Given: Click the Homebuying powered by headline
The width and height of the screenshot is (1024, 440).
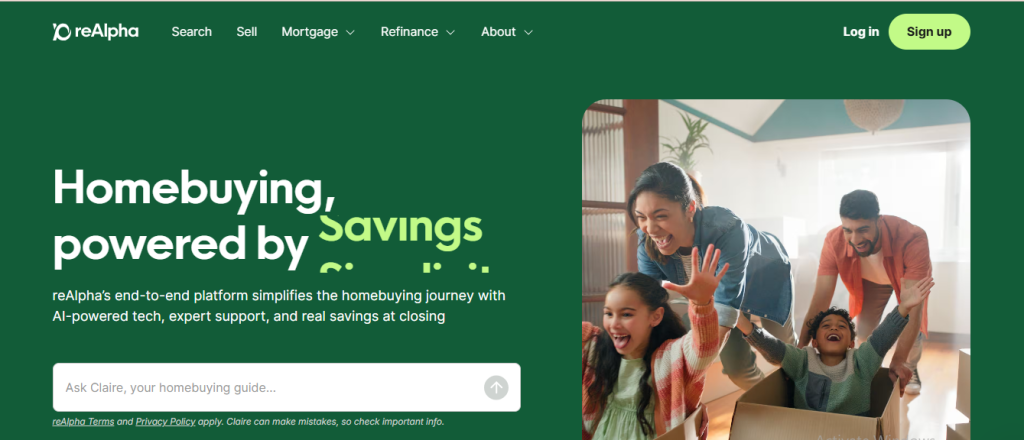Looking at the screenshot, I should pyautogui.click(x=195, y=217).
